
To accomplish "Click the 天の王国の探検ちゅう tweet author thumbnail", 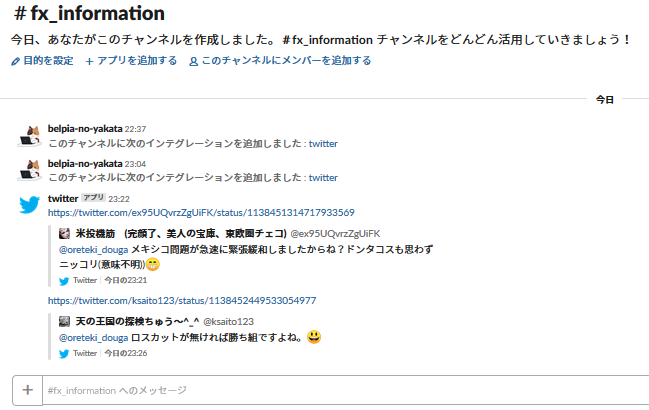I will point(64,321).
